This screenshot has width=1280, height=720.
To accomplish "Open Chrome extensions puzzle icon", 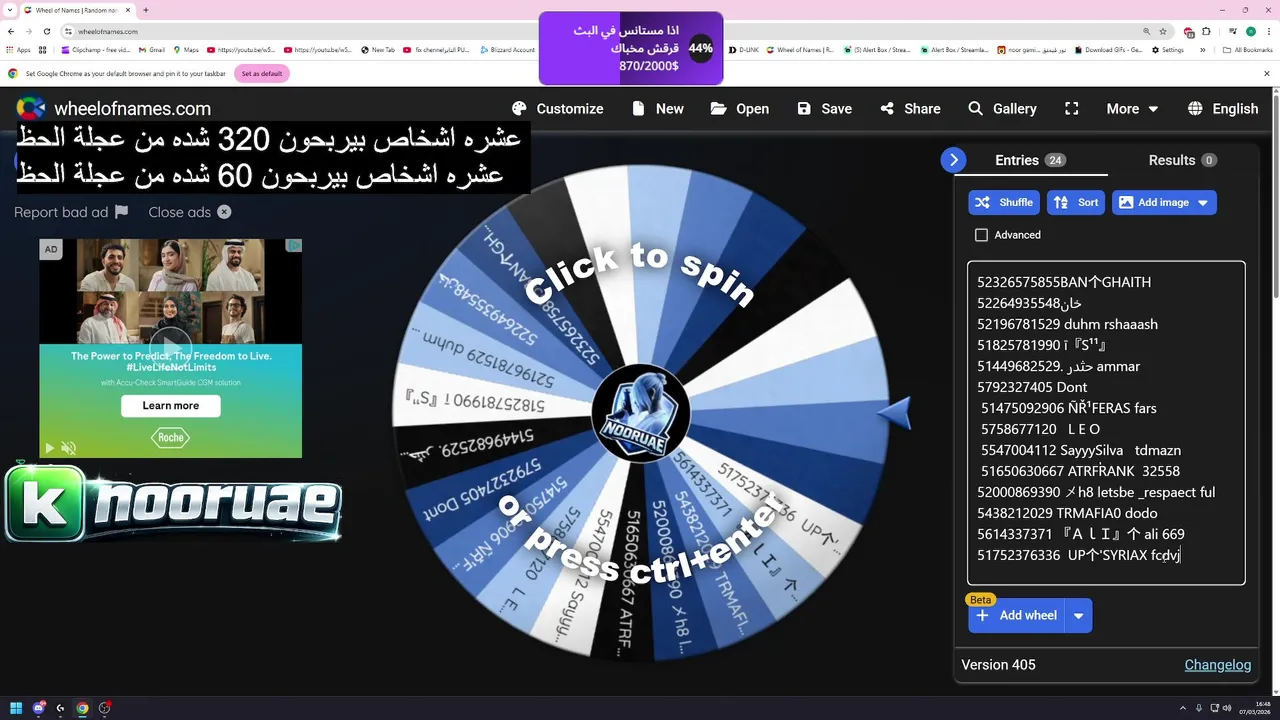I will 1208,31.
